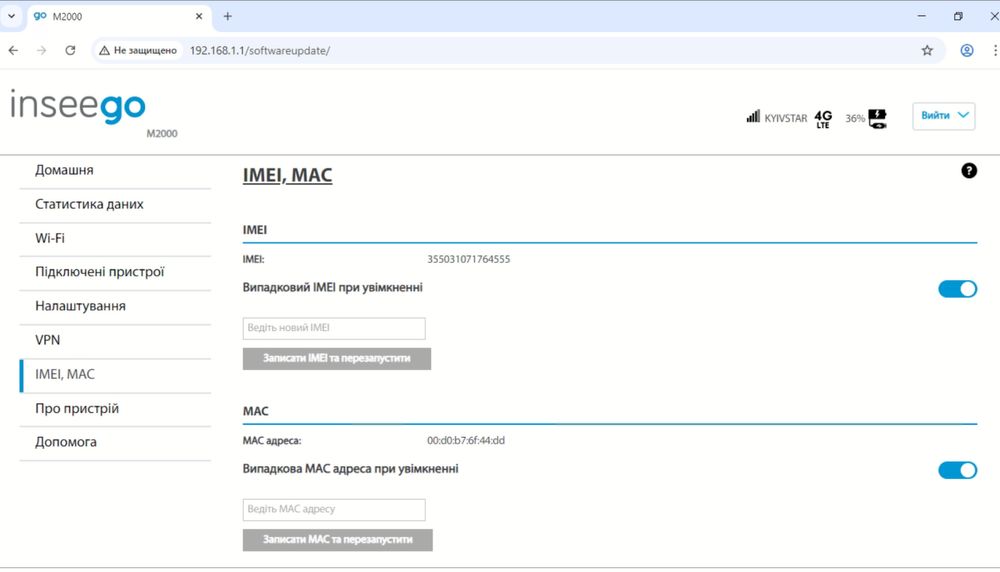
Task: Click Записати IMEI та перезапустити button
Action: click(x=337, y=358)
